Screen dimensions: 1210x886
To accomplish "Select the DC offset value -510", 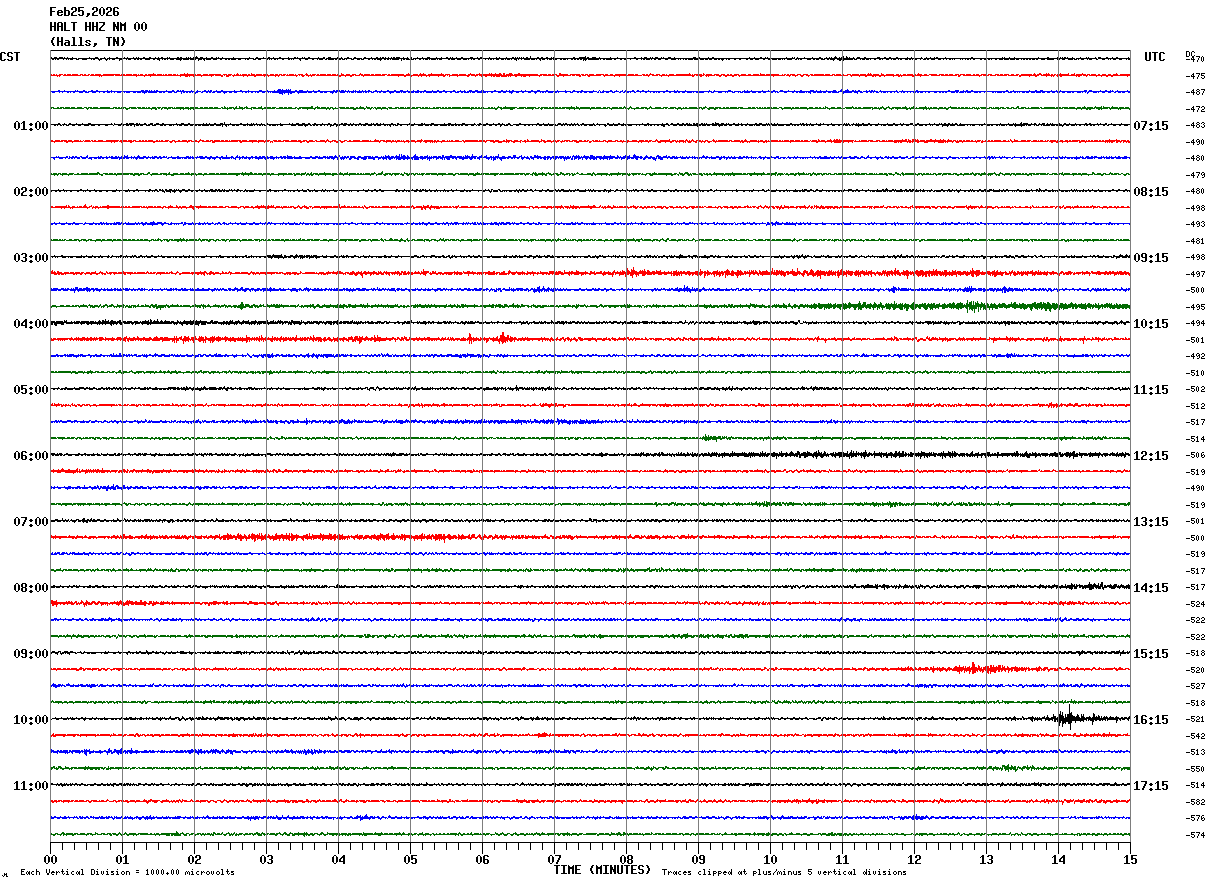I will (x=1195, y=373).
